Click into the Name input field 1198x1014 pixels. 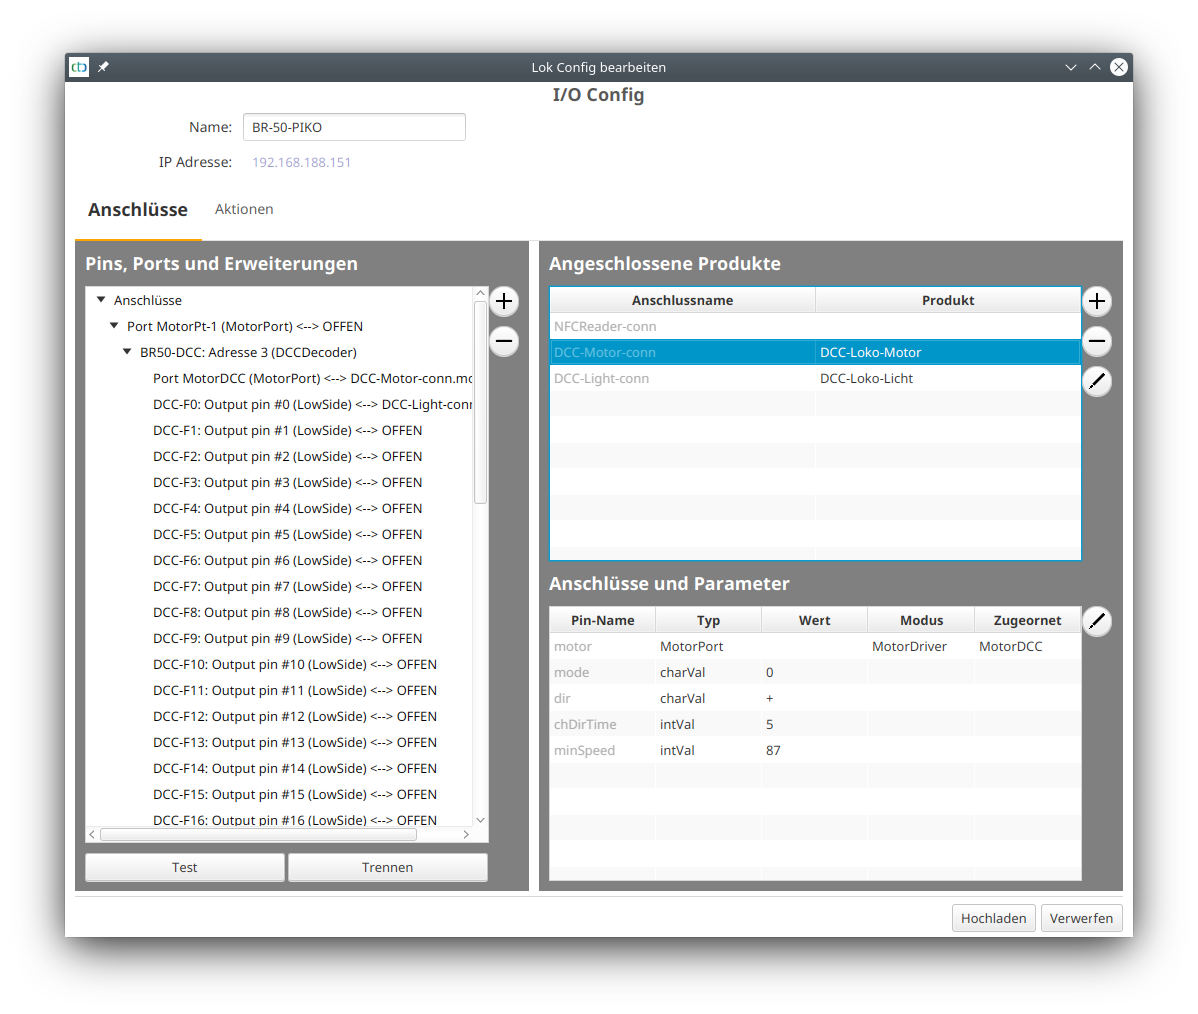[x=354, y=127]
